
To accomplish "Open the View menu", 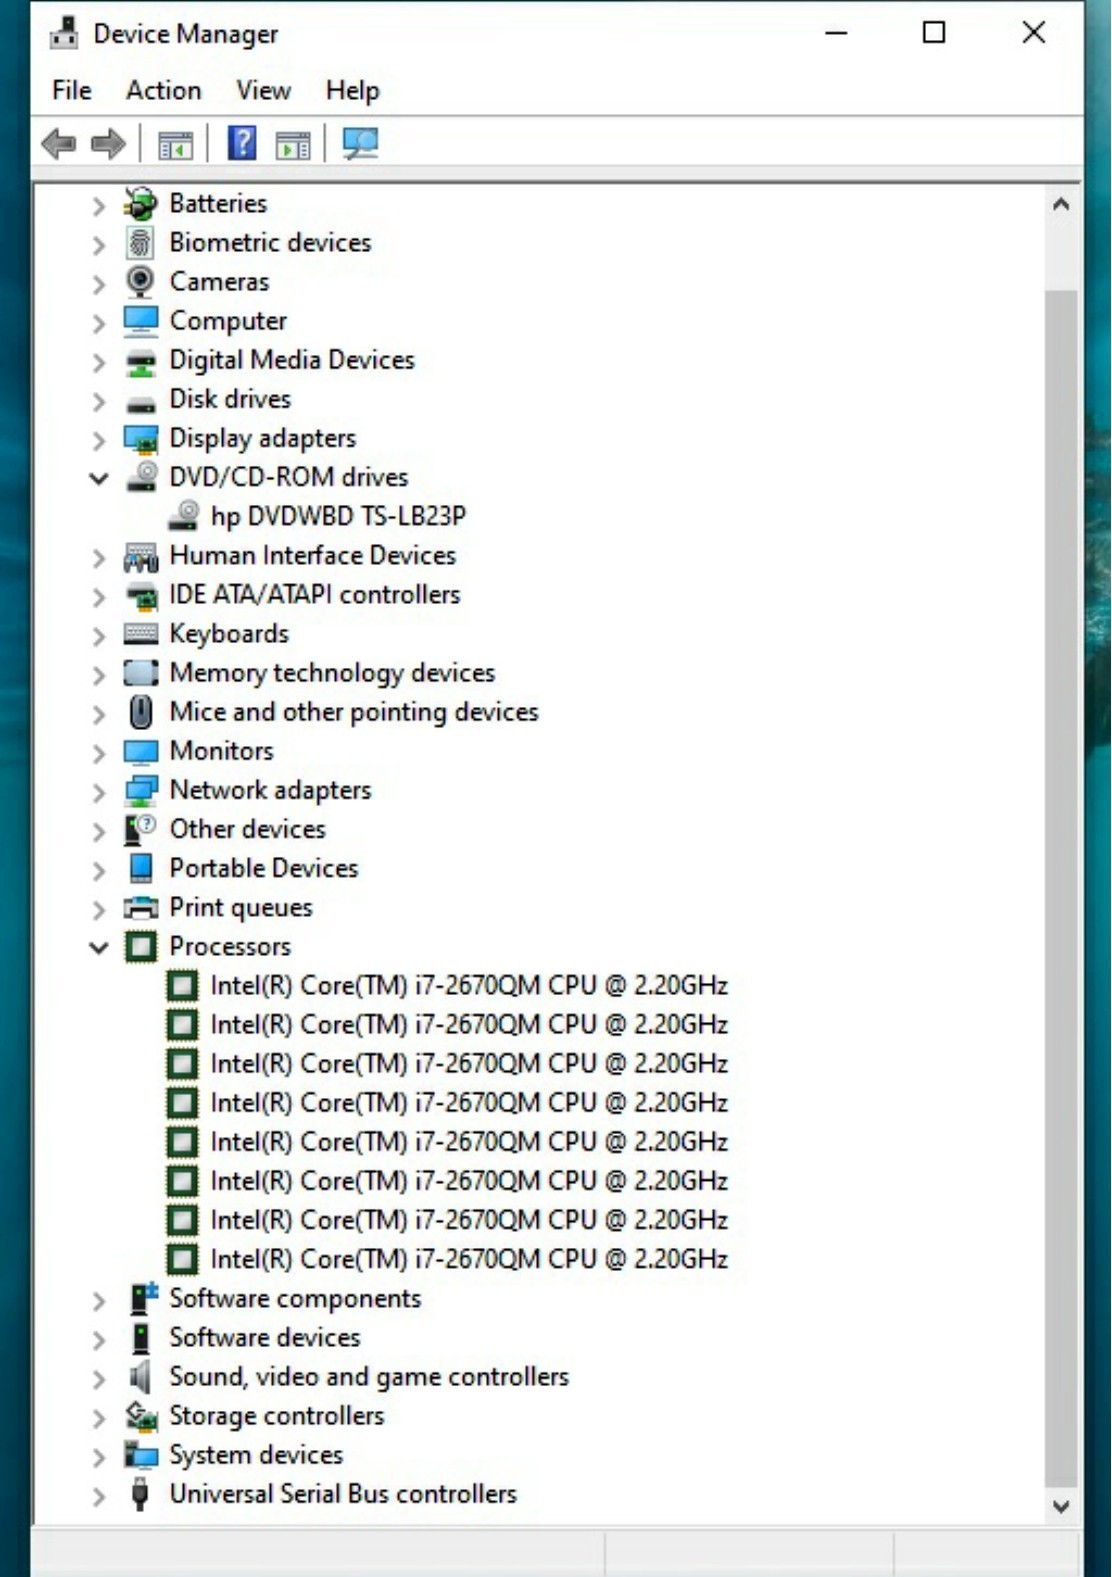I will [263, 90].
